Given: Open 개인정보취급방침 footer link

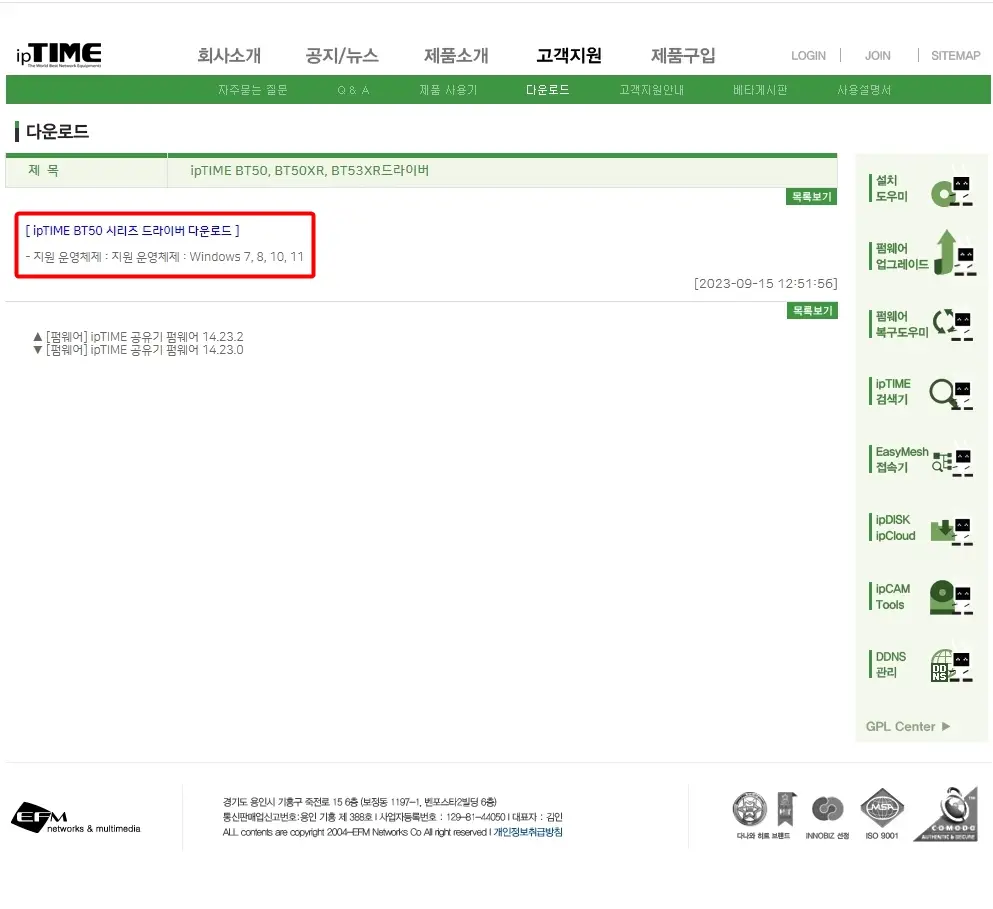Looking at the screenshot, I should coord(528,832).
